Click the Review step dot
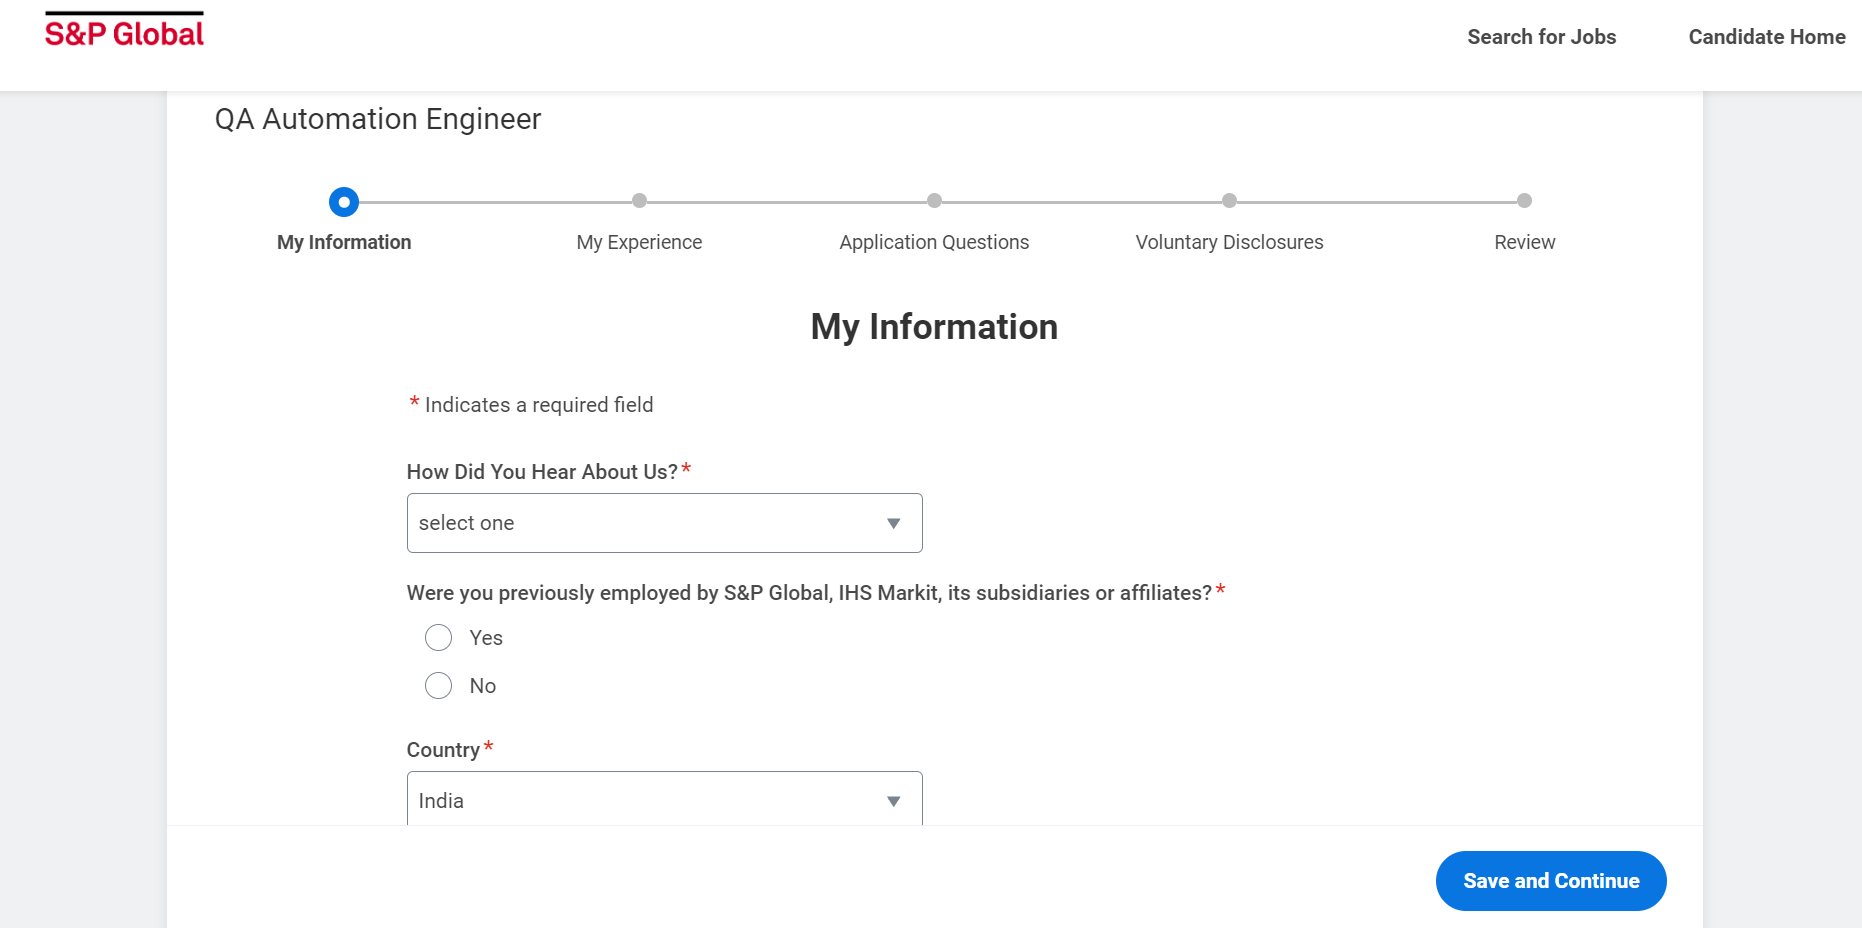Viewport: 1862px width, 928px height. (1524, 201)
